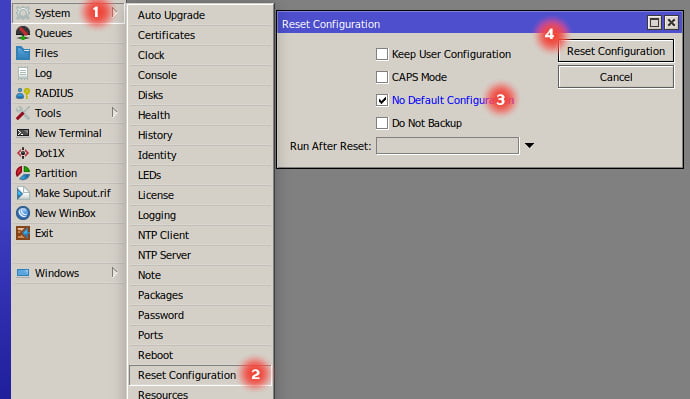
Task: Expand the Tools submenu arrow
Action: coord(114,113)
